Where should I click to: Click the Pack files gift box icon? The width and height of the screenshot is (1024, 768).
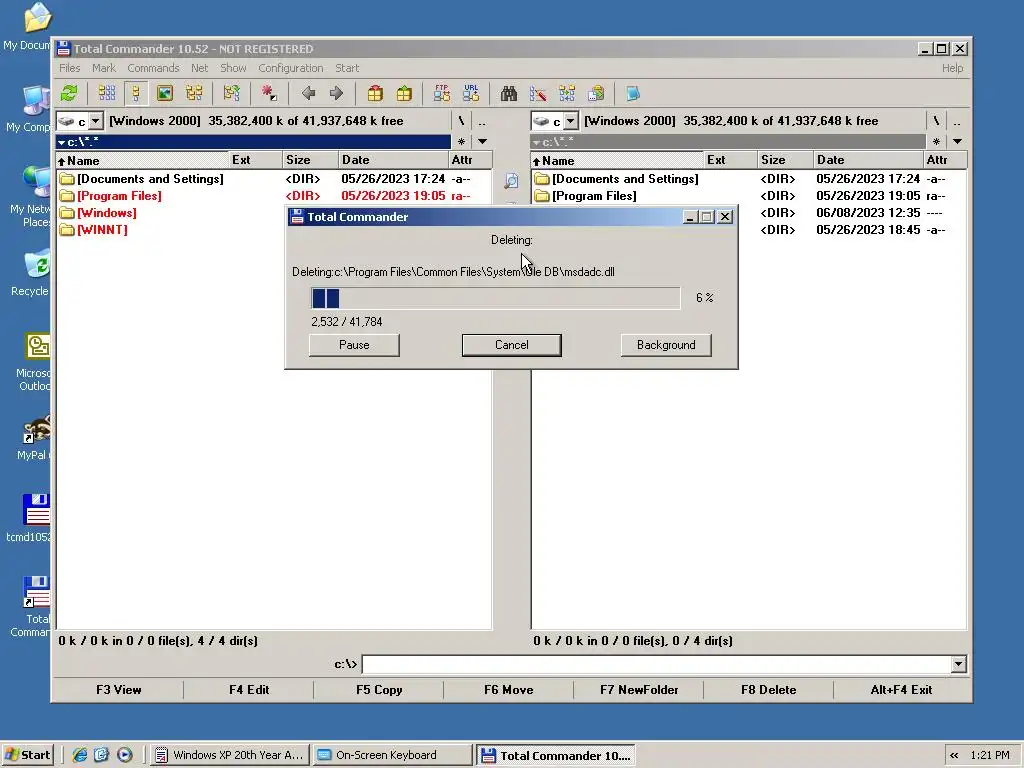[x=375, y=93]
